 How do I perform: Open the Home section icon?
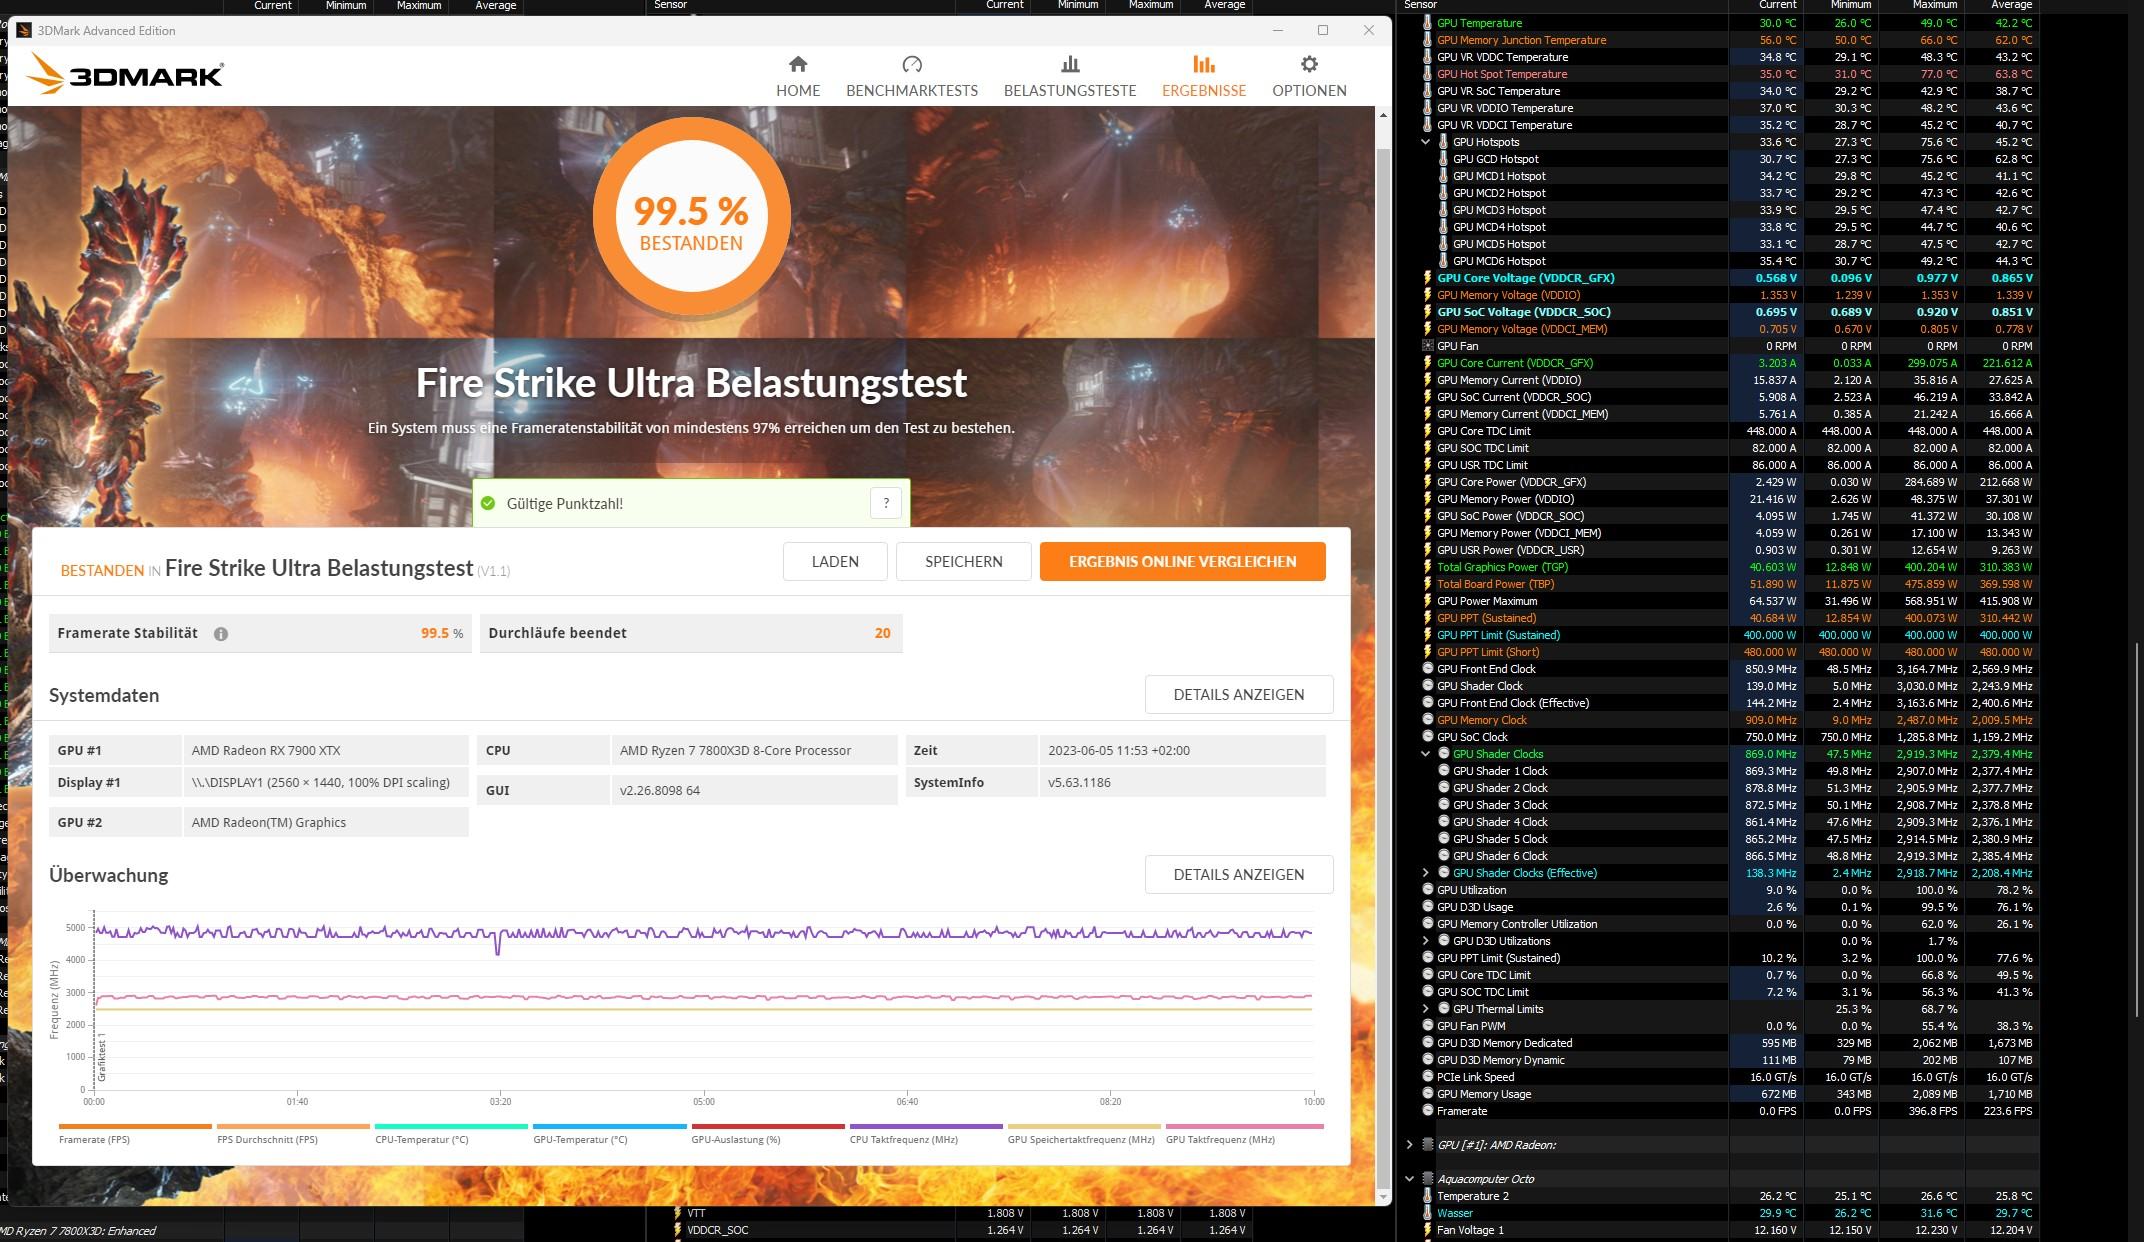pos(797,65)
